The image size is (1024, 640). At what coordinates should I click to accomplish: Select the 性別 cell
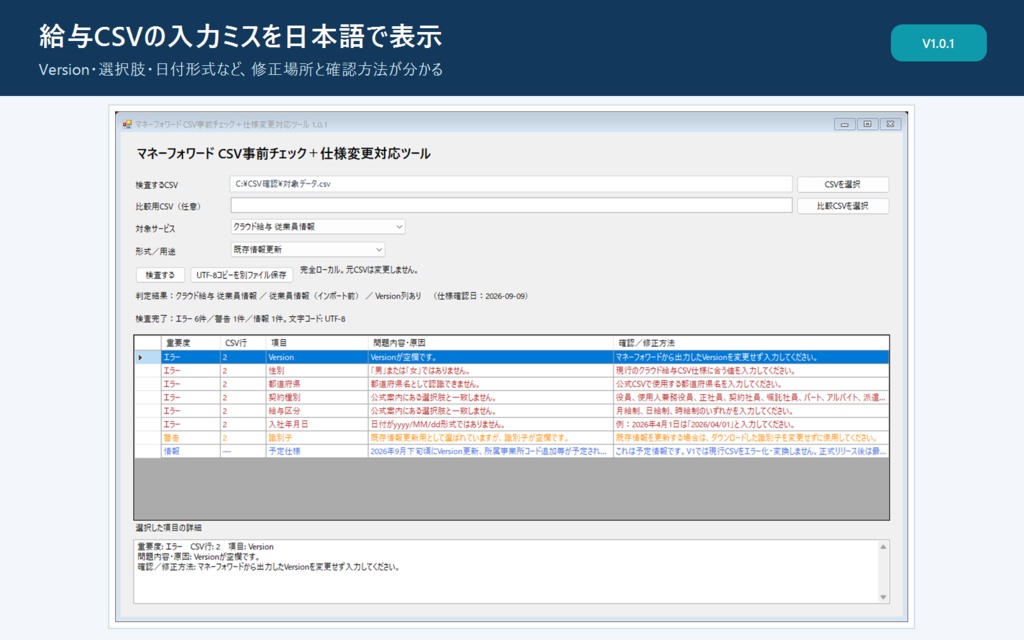tap(317, 370)
